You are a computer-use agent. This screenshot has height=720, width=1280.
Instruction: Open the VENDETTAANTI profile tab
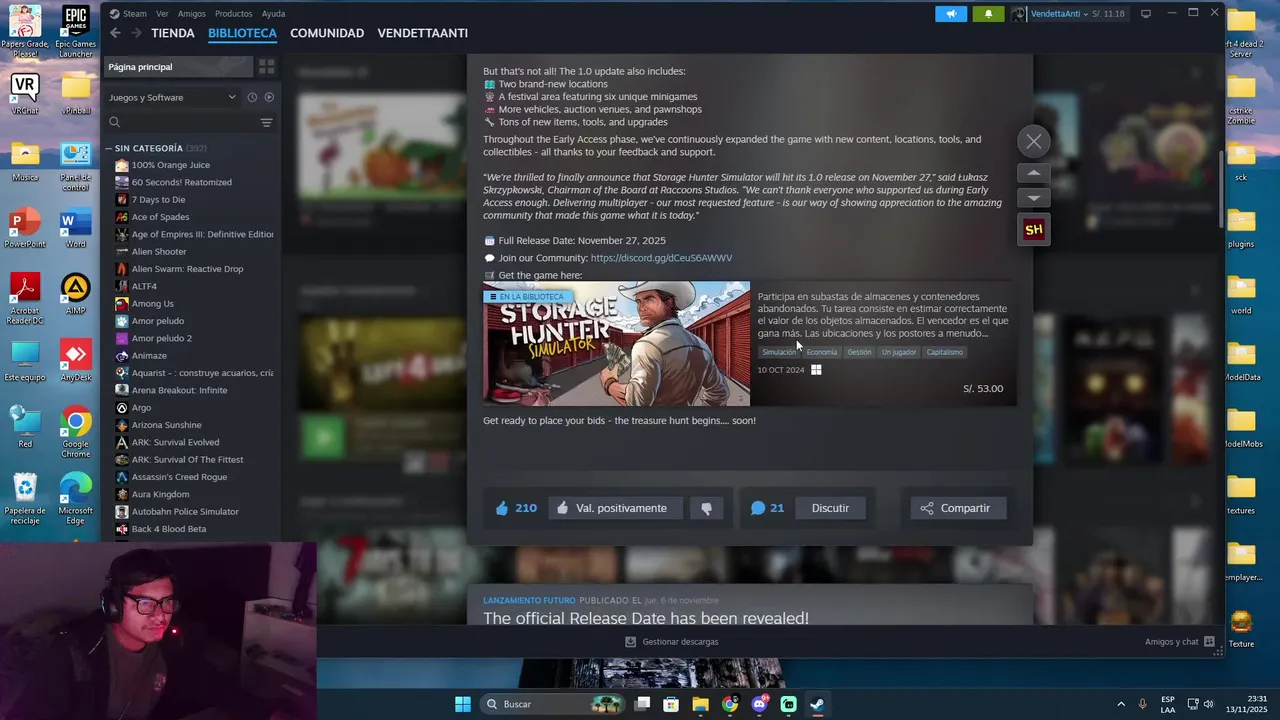coord(422,33)
